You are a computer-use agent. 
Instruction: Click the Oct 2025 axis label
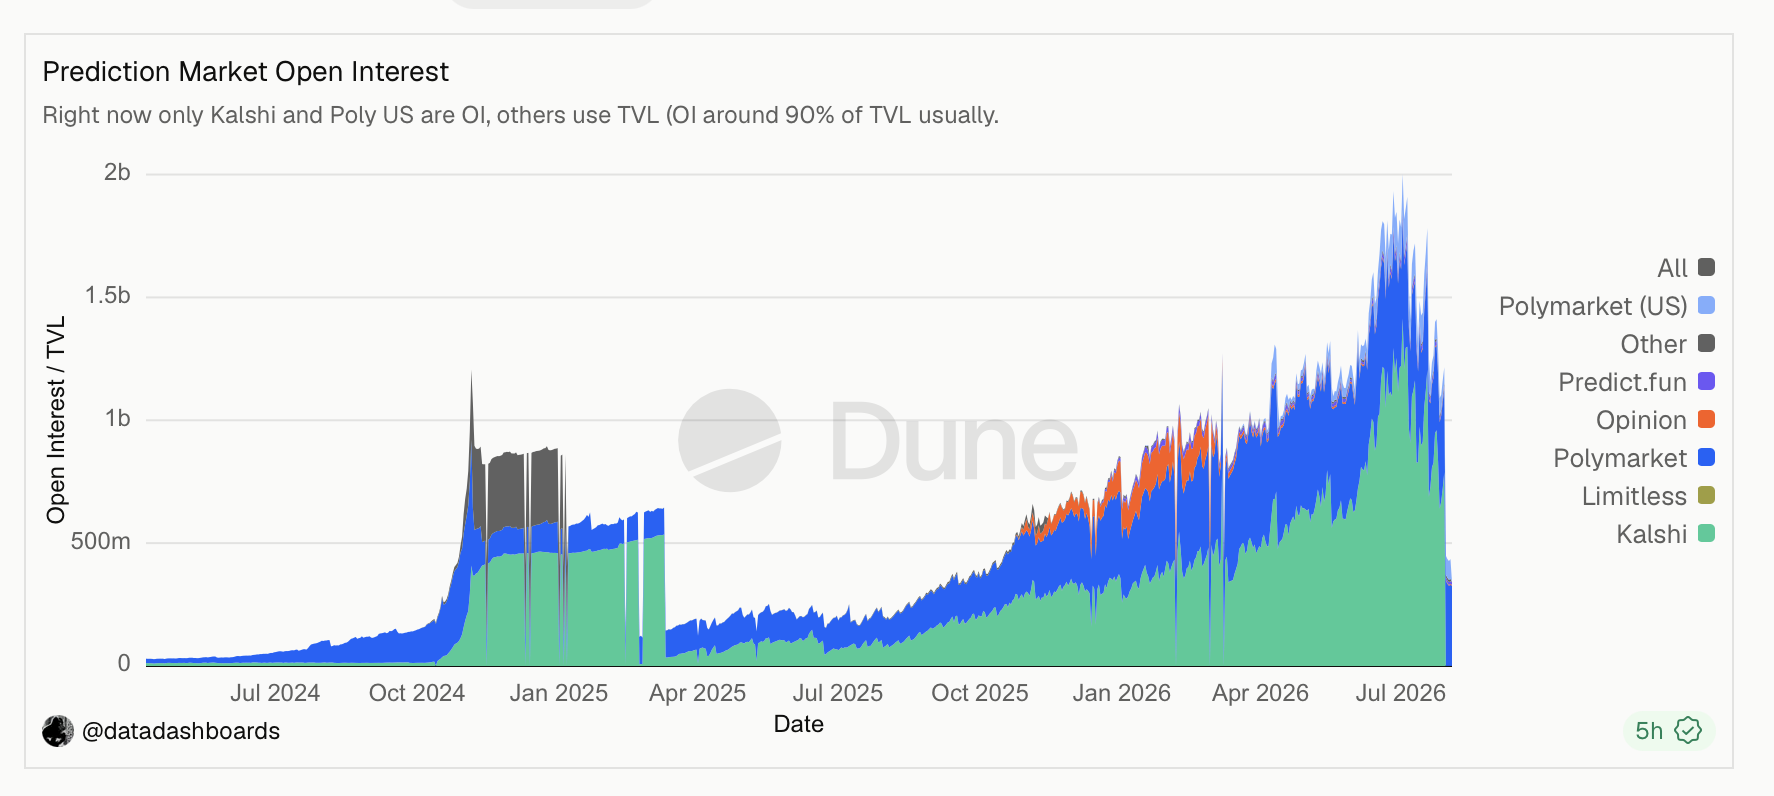(980, 693)
